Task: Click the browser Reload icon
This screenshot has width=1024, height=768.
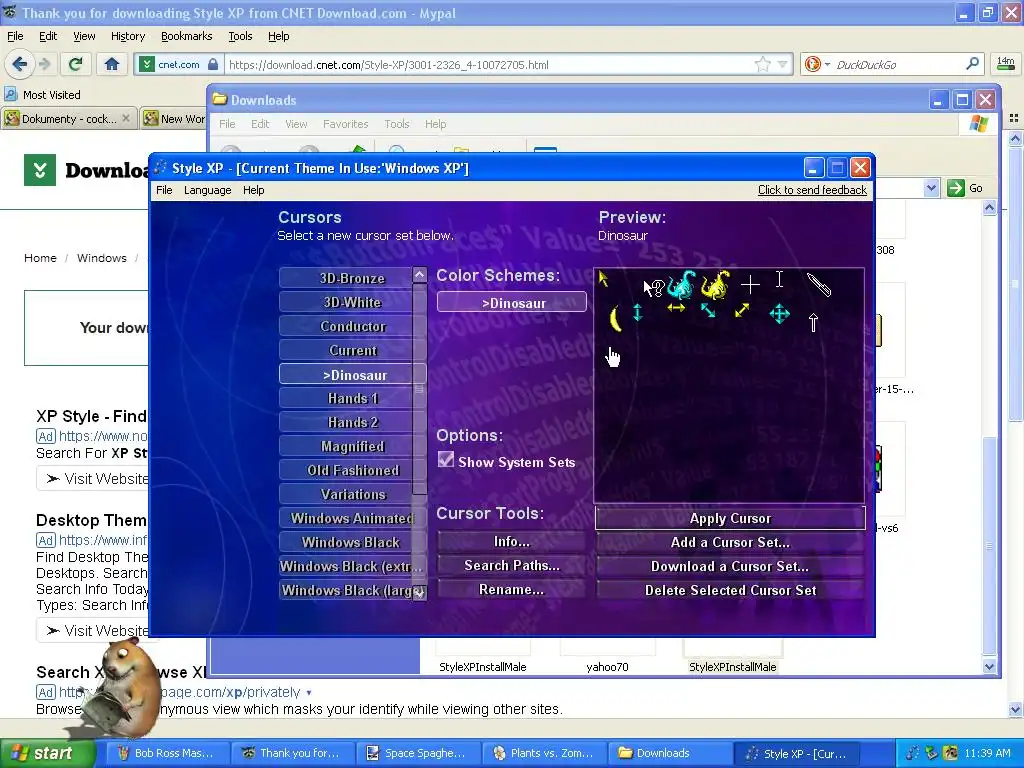Action: [76, 64]
